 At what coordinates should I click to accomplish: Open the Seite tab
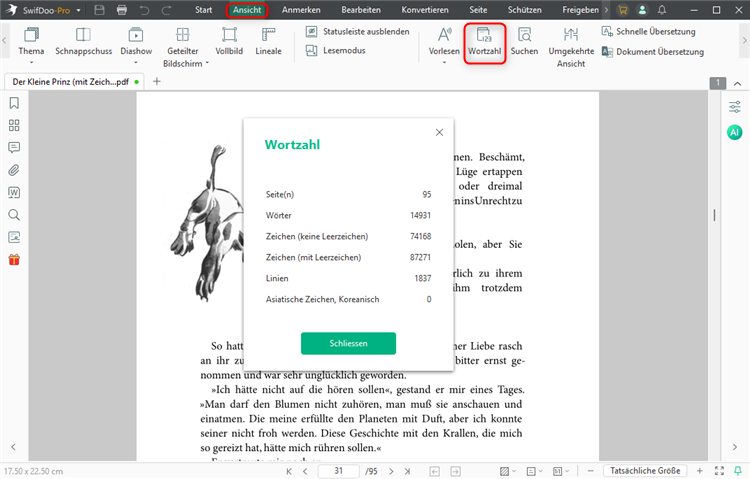click(x=478, y=10)
